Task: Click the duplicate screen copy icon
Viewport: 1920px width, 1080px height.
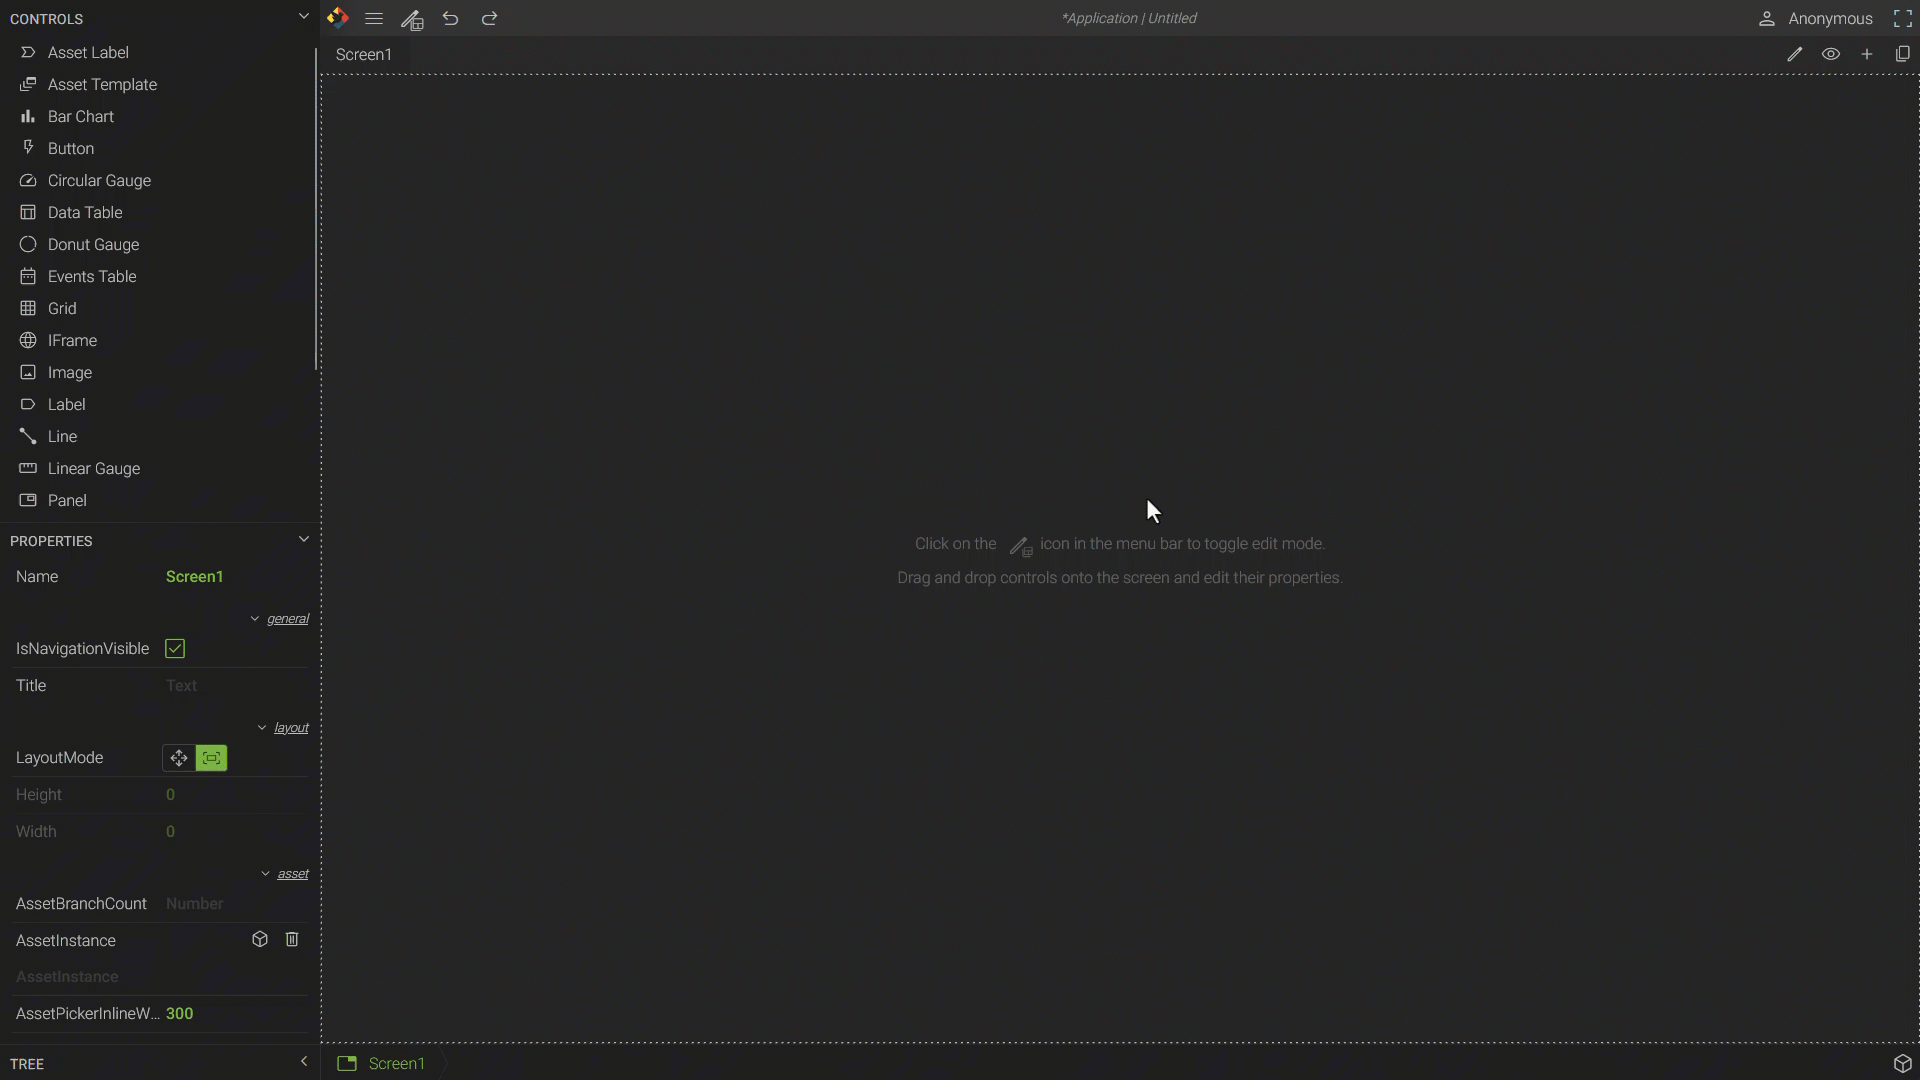Action: tap(1903, 55)
